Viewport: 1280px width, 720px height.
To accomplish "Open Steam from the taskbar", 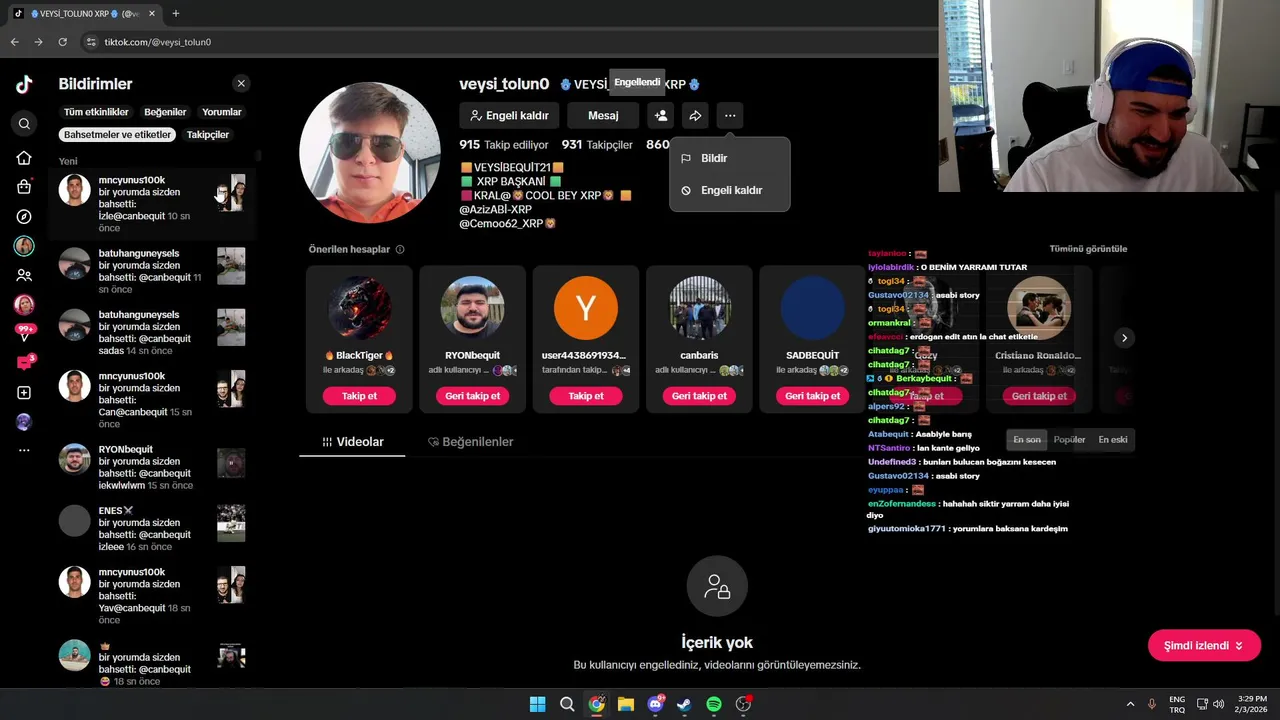I will (684, 704).
